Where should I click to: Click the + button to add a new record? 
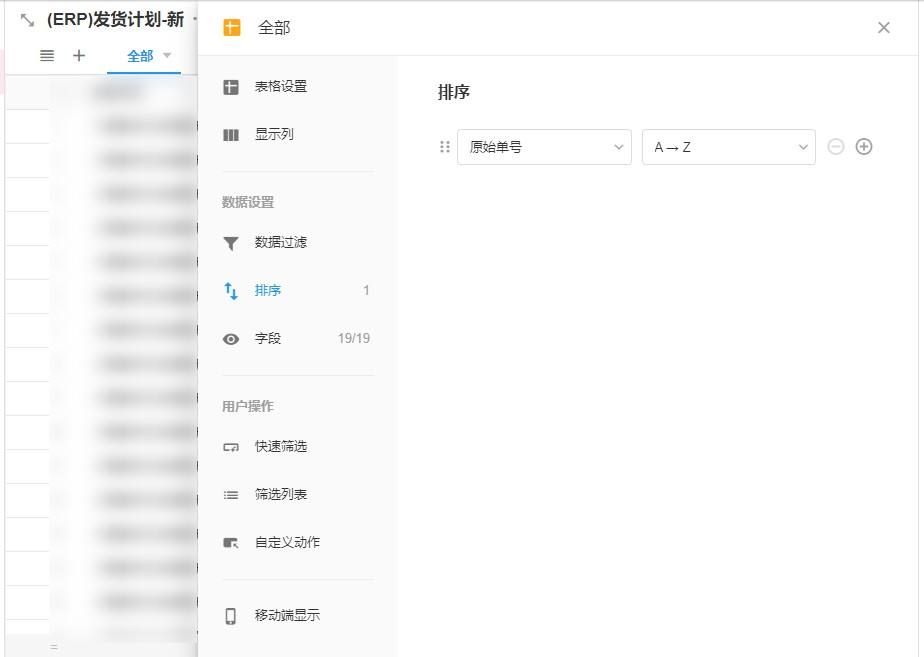pyautogui.click(x=78, y=56)
